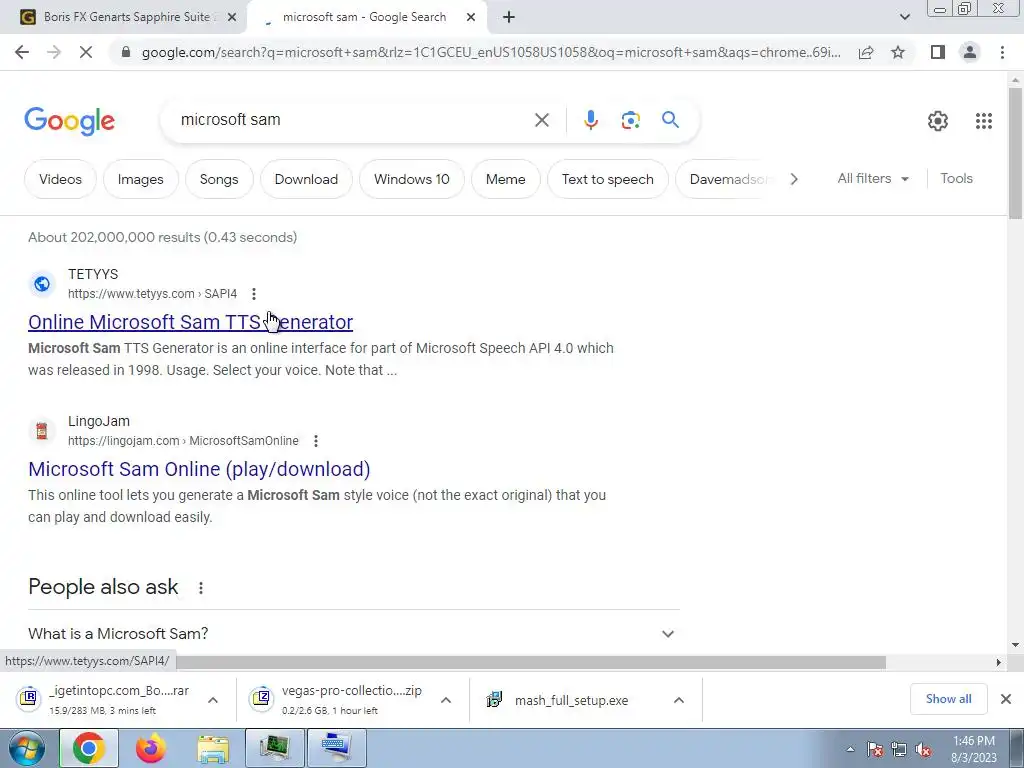Close the downloads bar
Viewport: 1024px width, 768px height.
(x=1006, y=699)
